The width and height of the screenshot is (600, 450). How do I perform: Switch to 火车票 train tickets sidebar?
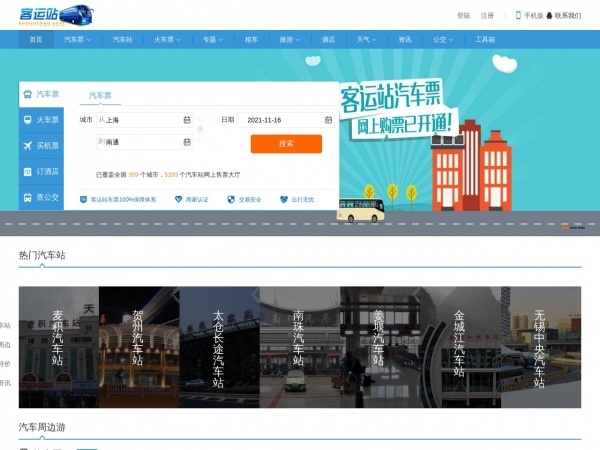(x=42, y=120)
